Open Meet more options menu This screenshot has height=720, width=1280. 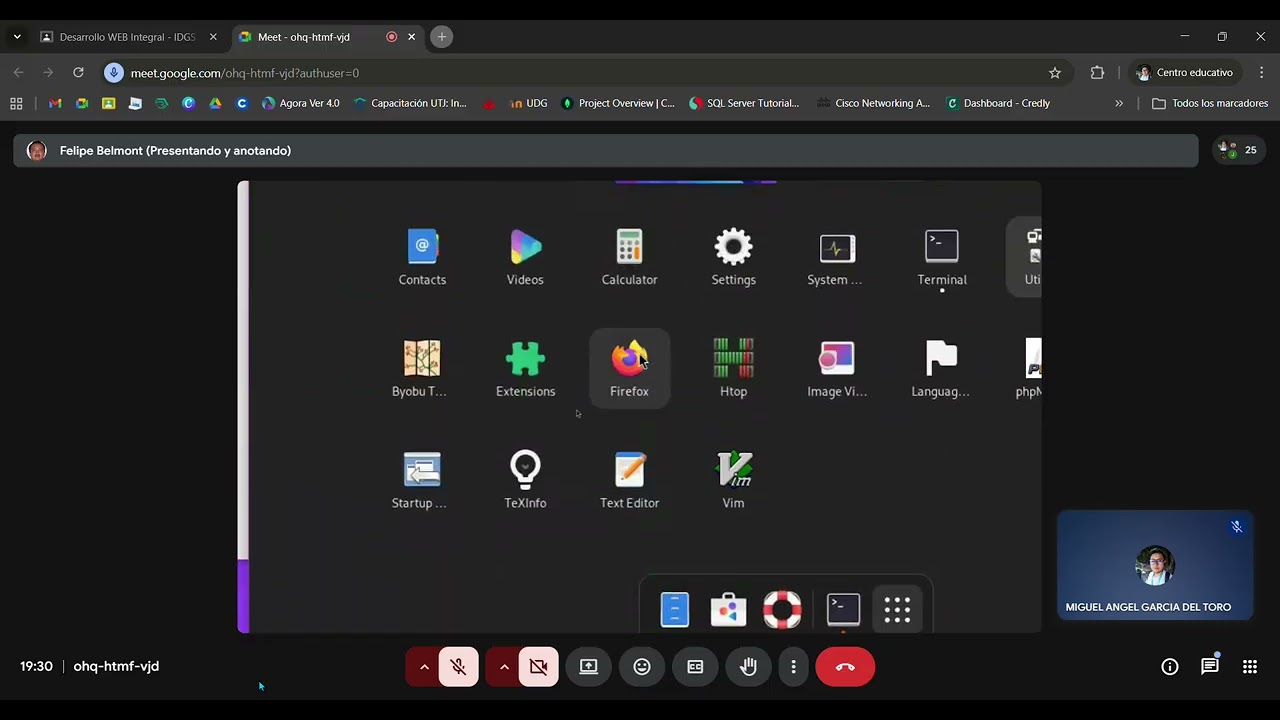[x=794, y=667]
